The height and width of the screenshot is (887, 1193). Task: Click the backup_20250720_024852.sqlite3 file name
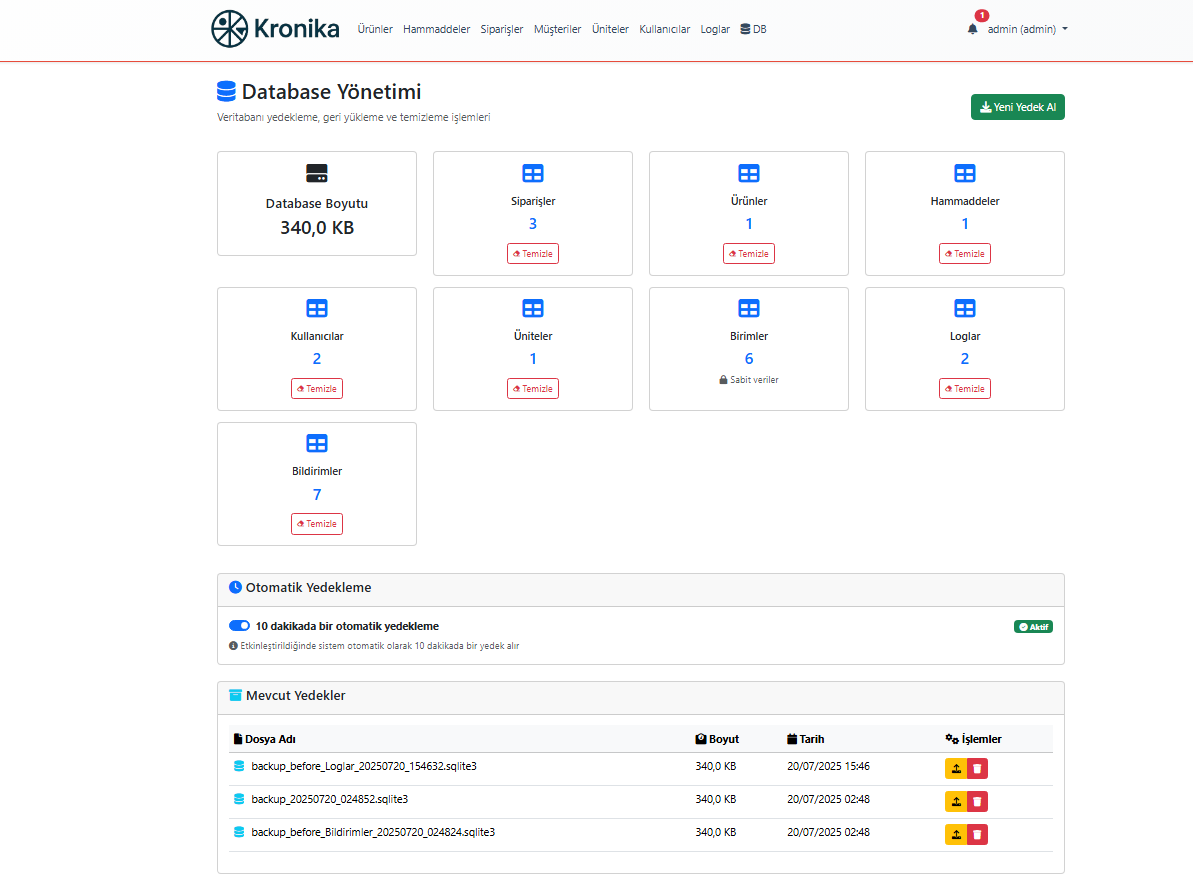[x=329, y=799]
